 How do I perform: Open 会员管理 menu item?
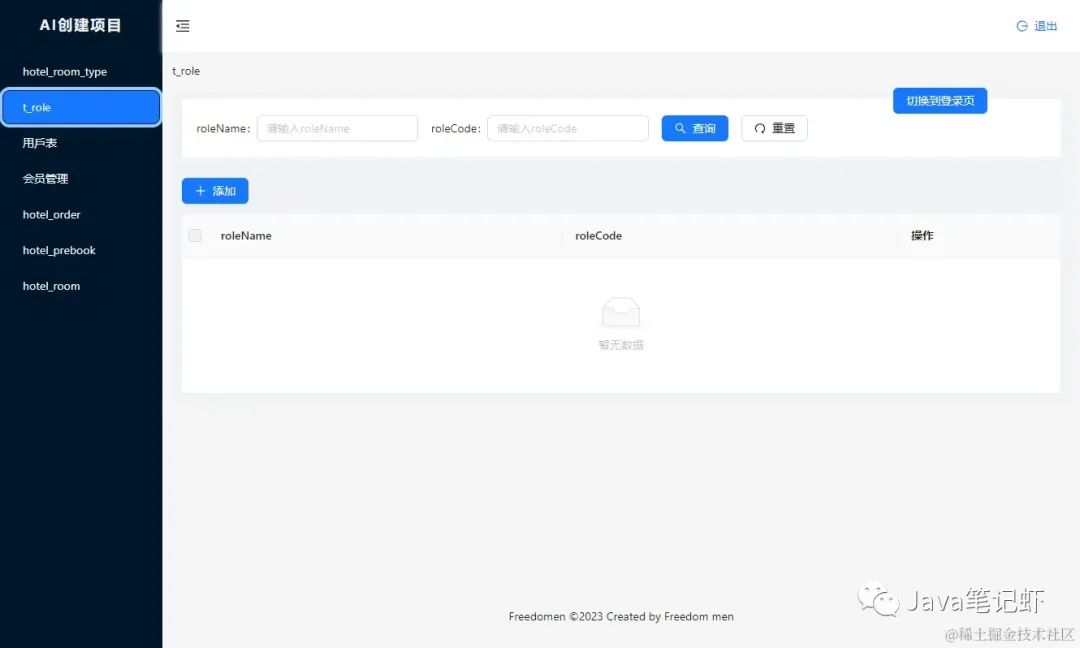(81, 179)
